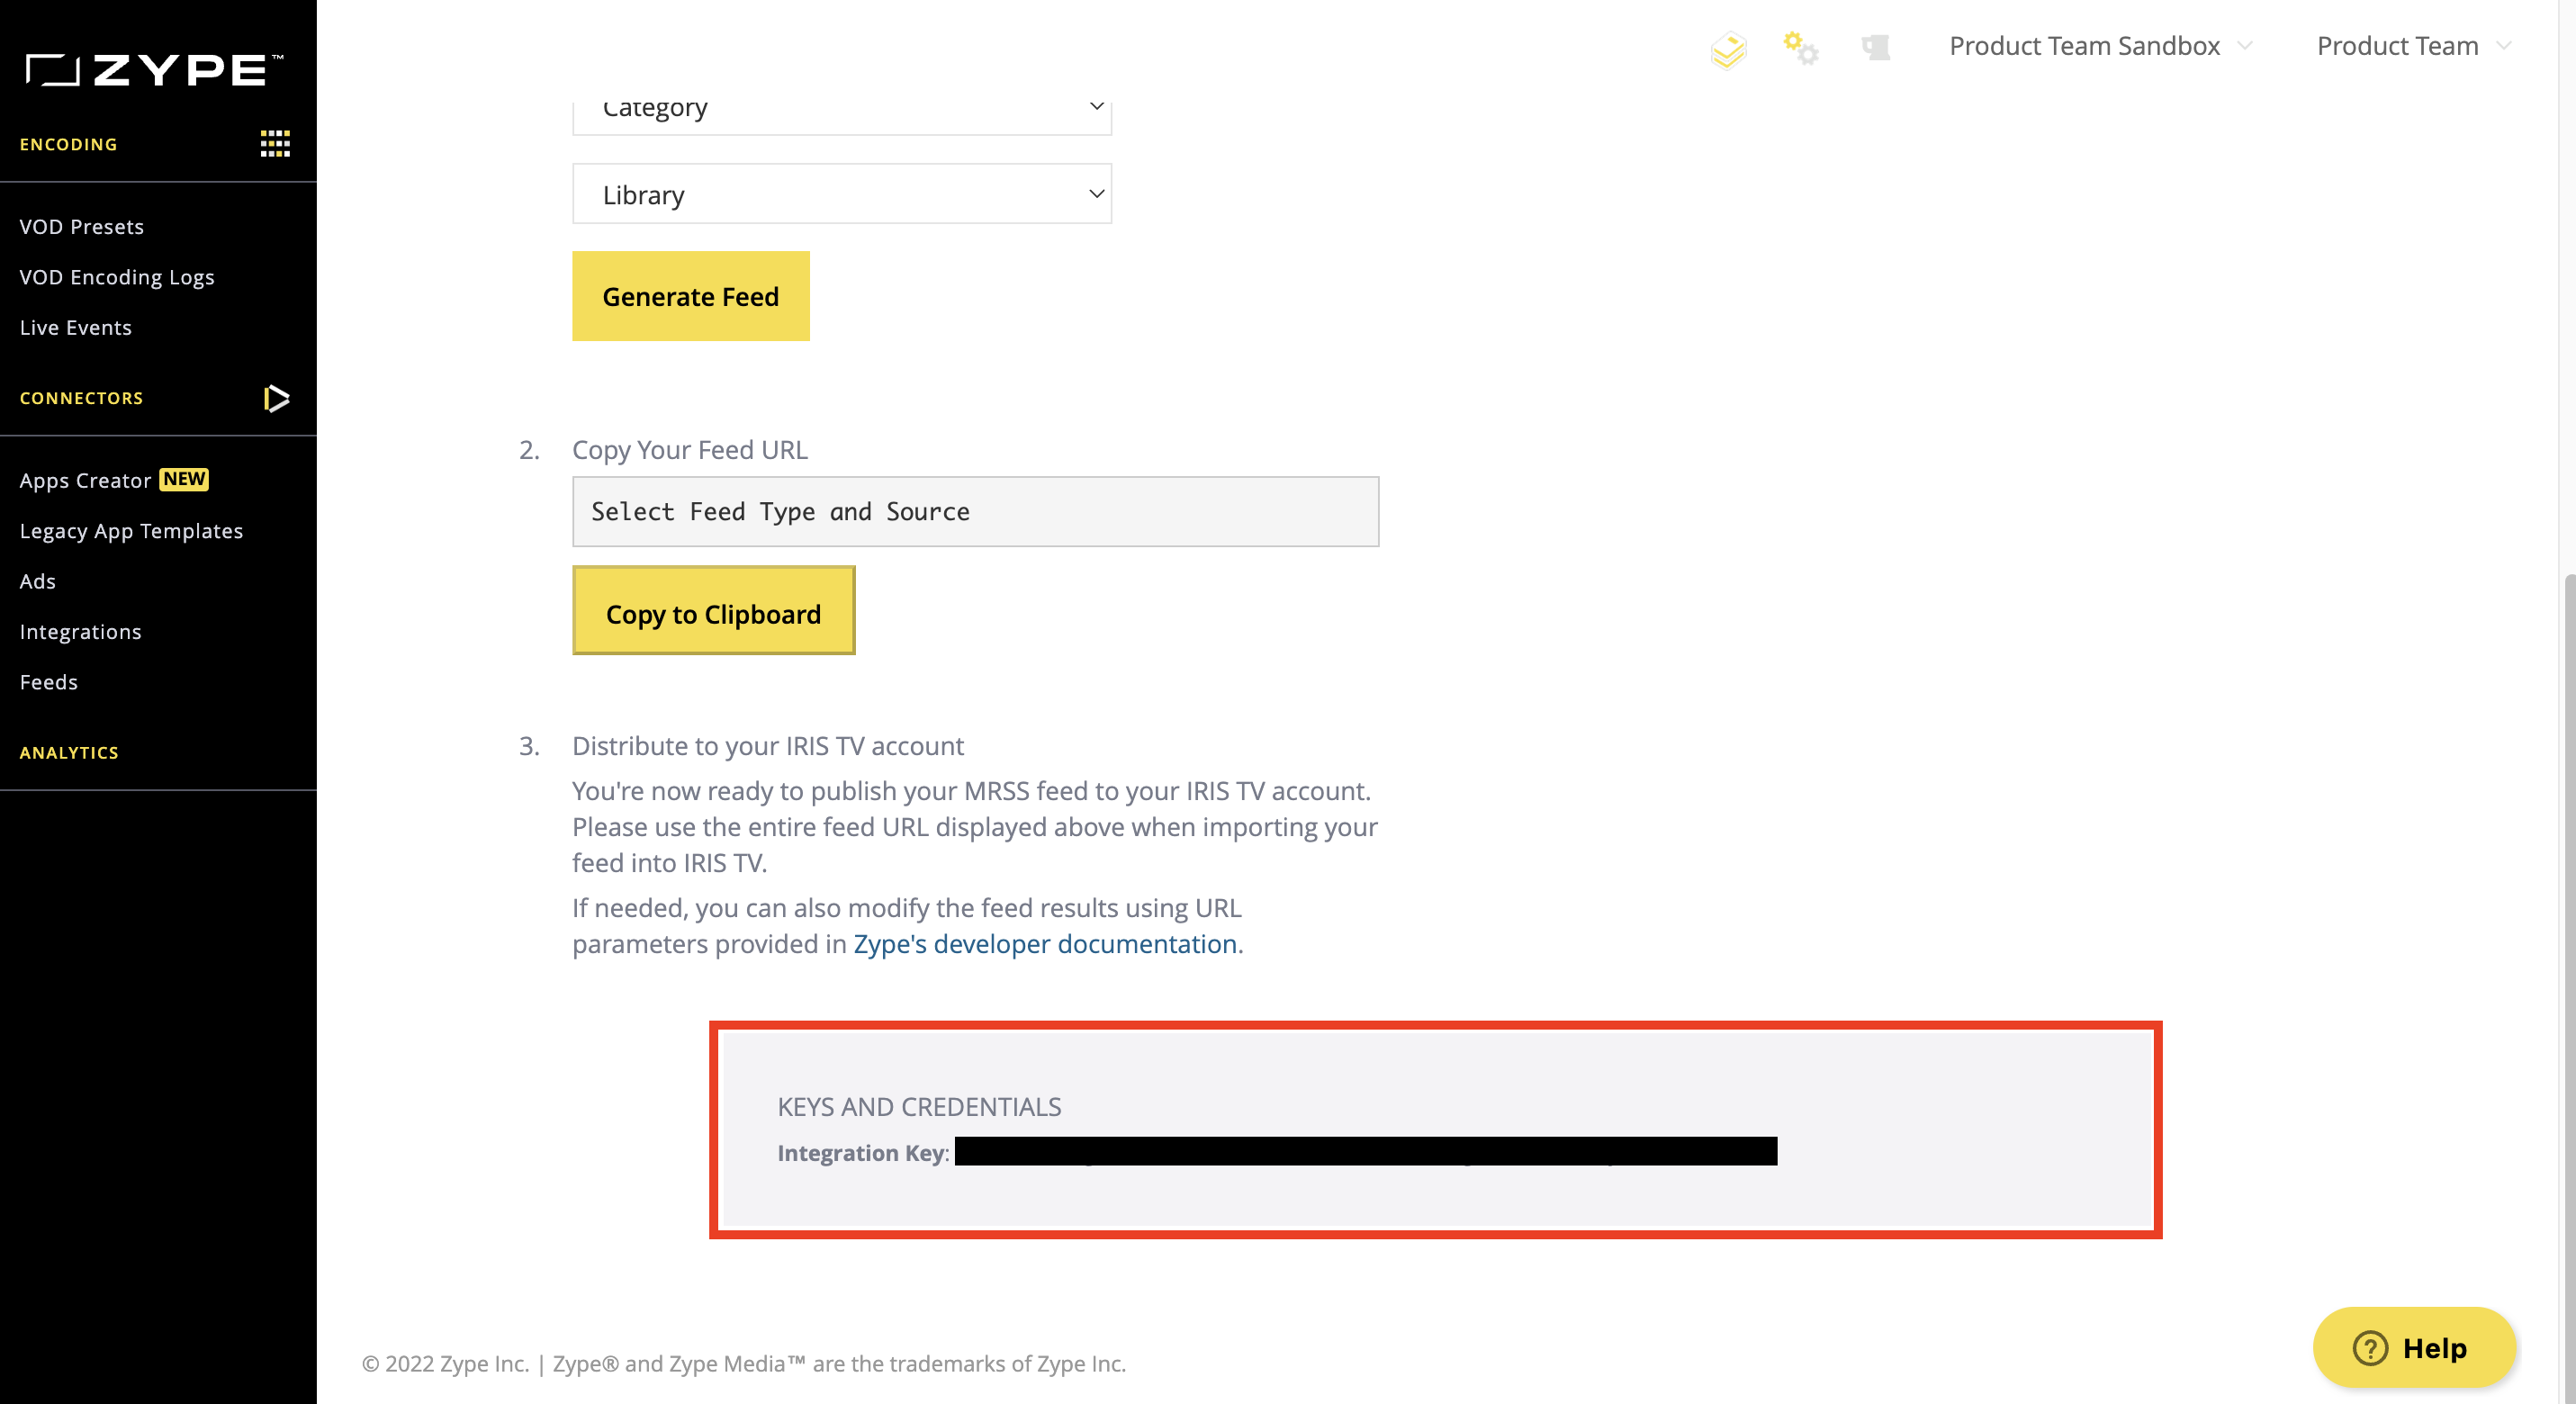Open the stacked layers icon in header
The image size is (2576, 1404).
pyautogui.click(x=1728, y=50)
